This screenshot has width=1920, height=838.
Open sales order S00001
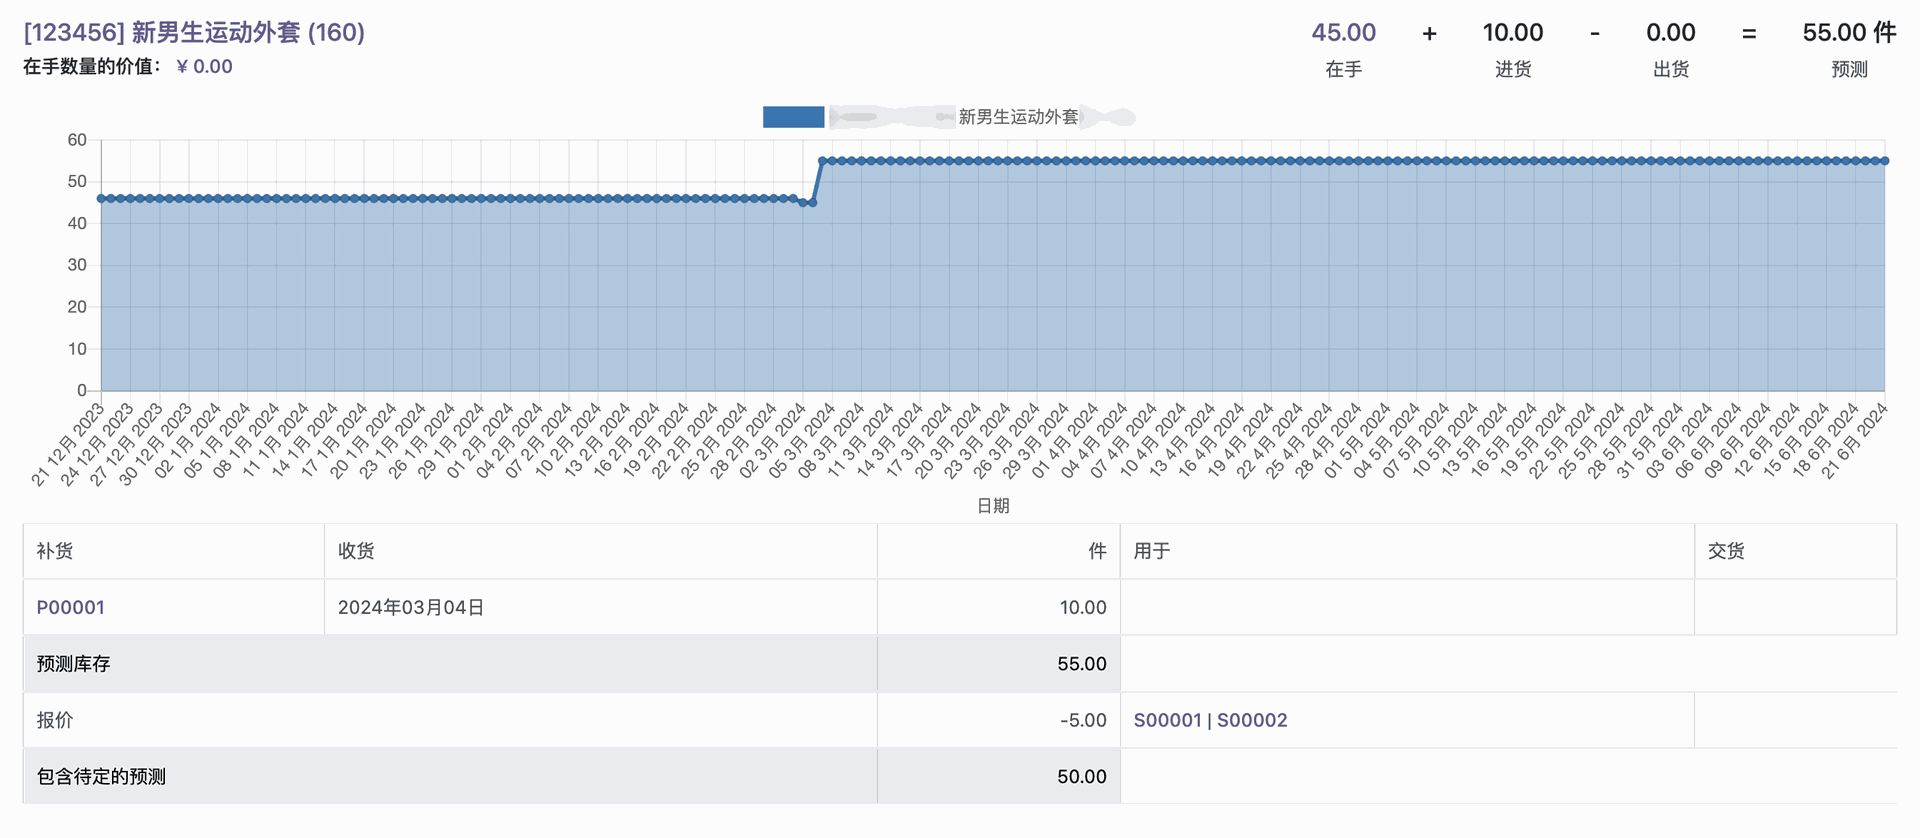(1167, 720)
